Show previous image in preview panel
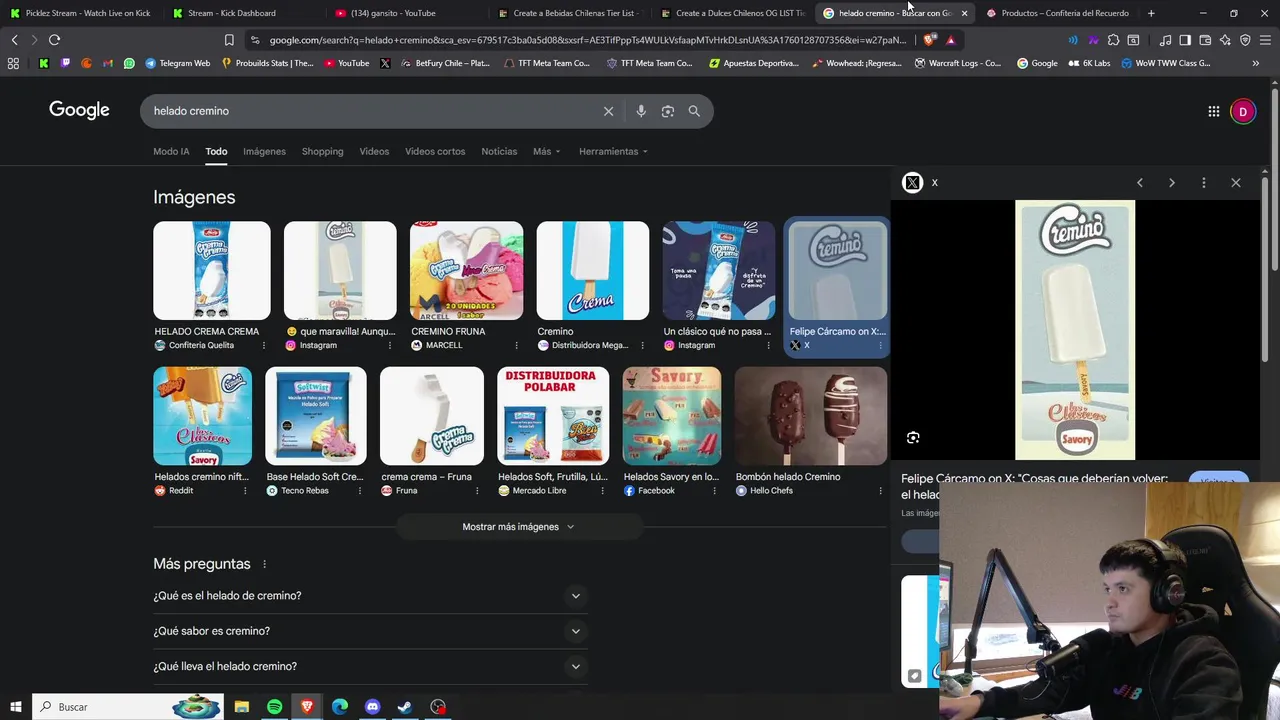The width and height of the screenshot is (1280, 720). pyautogui.click(x=1140, y=183)
